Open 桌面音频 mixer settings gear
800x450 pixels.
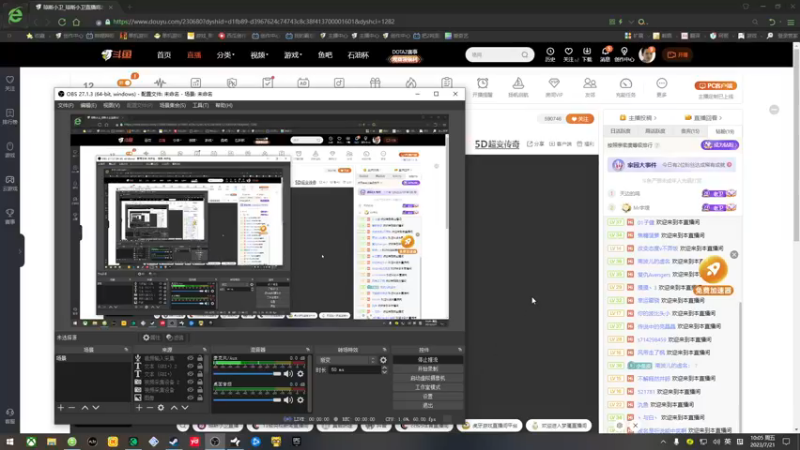click(x=301, y=400)
